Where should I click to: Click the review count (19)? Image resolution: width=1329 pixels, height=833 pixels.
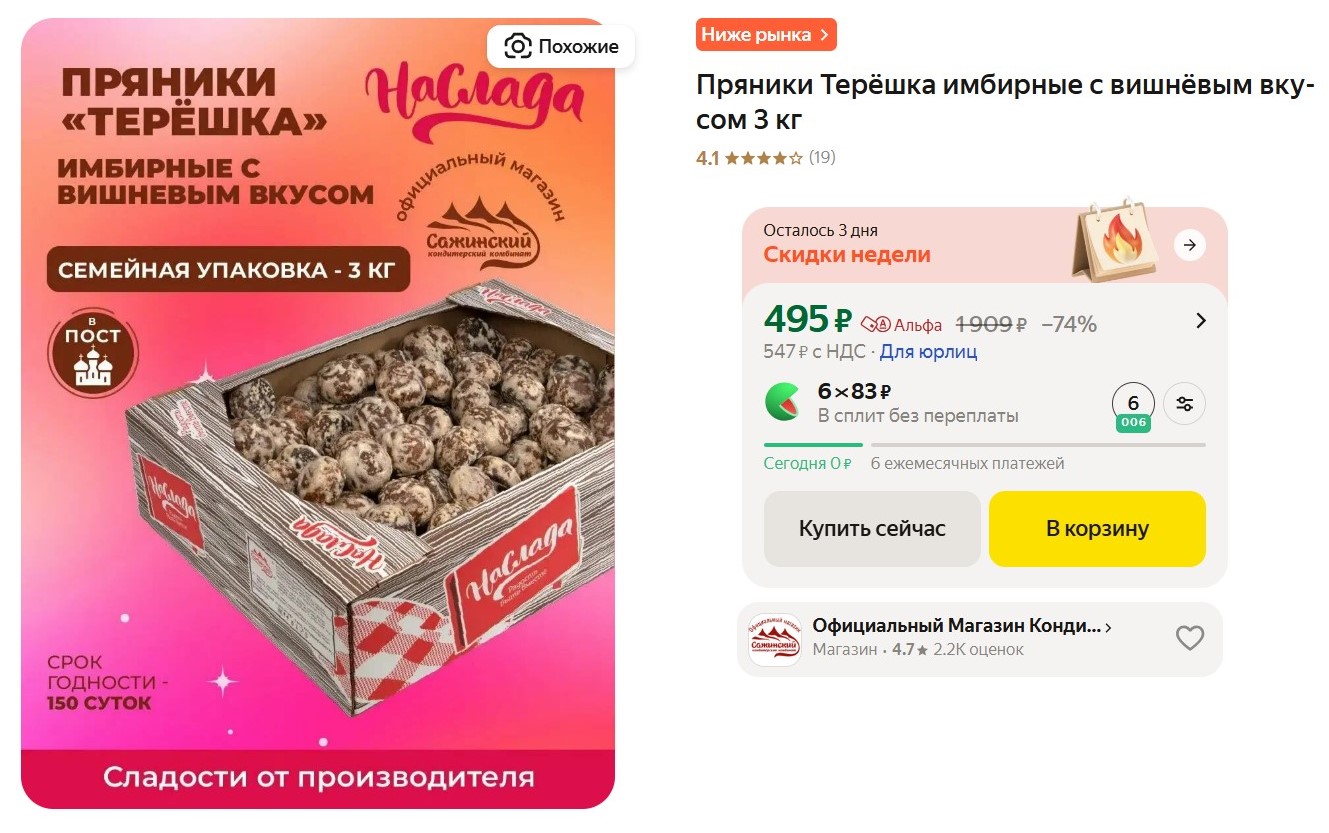click(822, 157)
